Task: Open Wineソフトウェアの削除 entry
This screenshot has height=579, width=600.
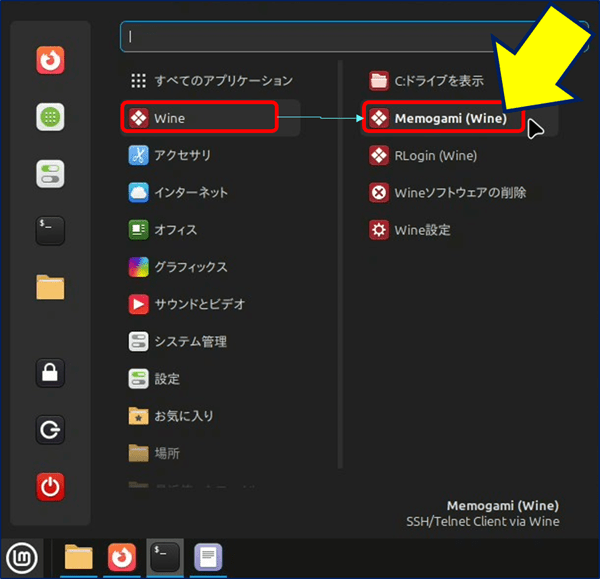Action: click(x=459, y=192)
